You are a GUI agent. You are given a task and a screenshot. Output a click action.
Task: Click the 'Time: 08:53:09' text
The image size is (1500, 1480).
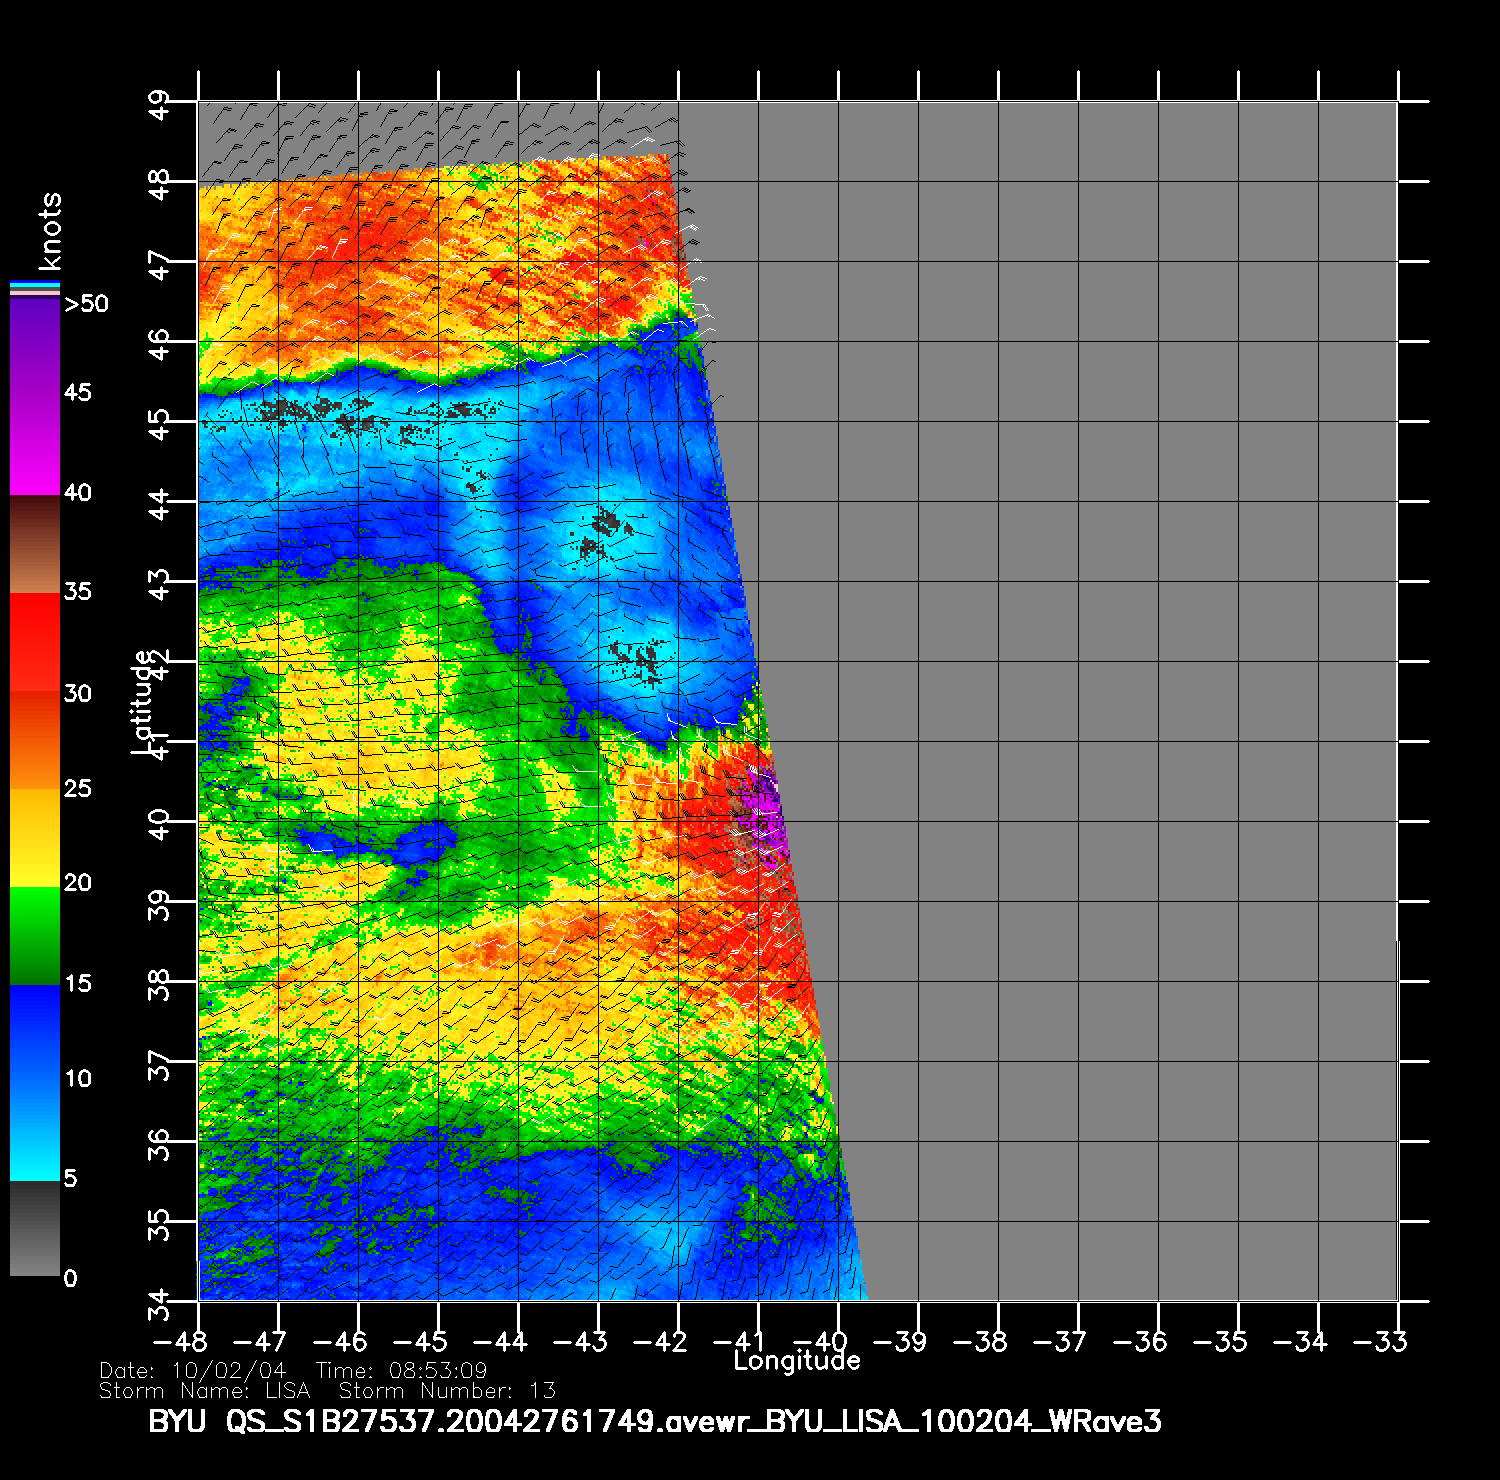click(401, 1370)
